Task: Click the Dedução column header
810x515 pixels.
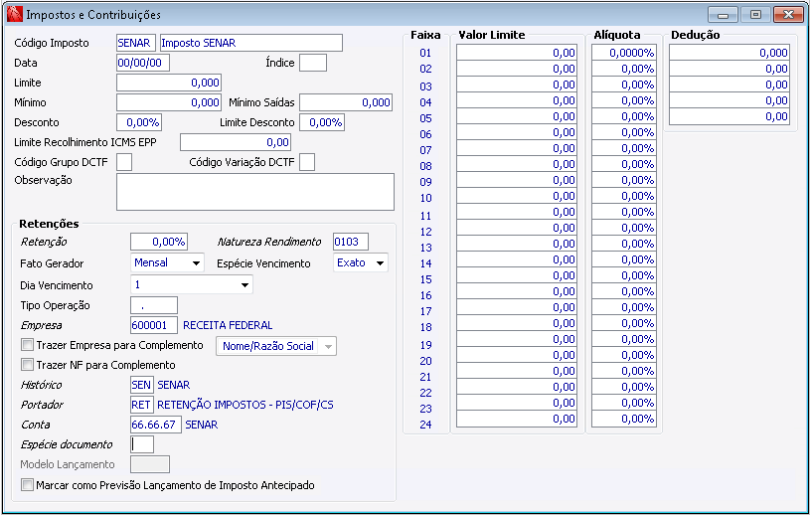Action: click(695, 35)
